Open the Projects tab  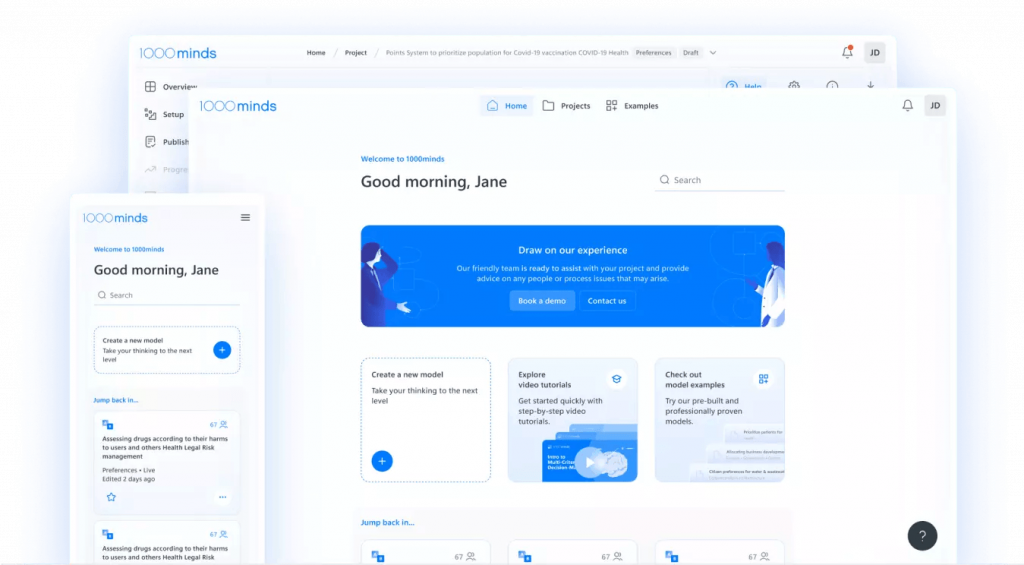coord(566,106)
